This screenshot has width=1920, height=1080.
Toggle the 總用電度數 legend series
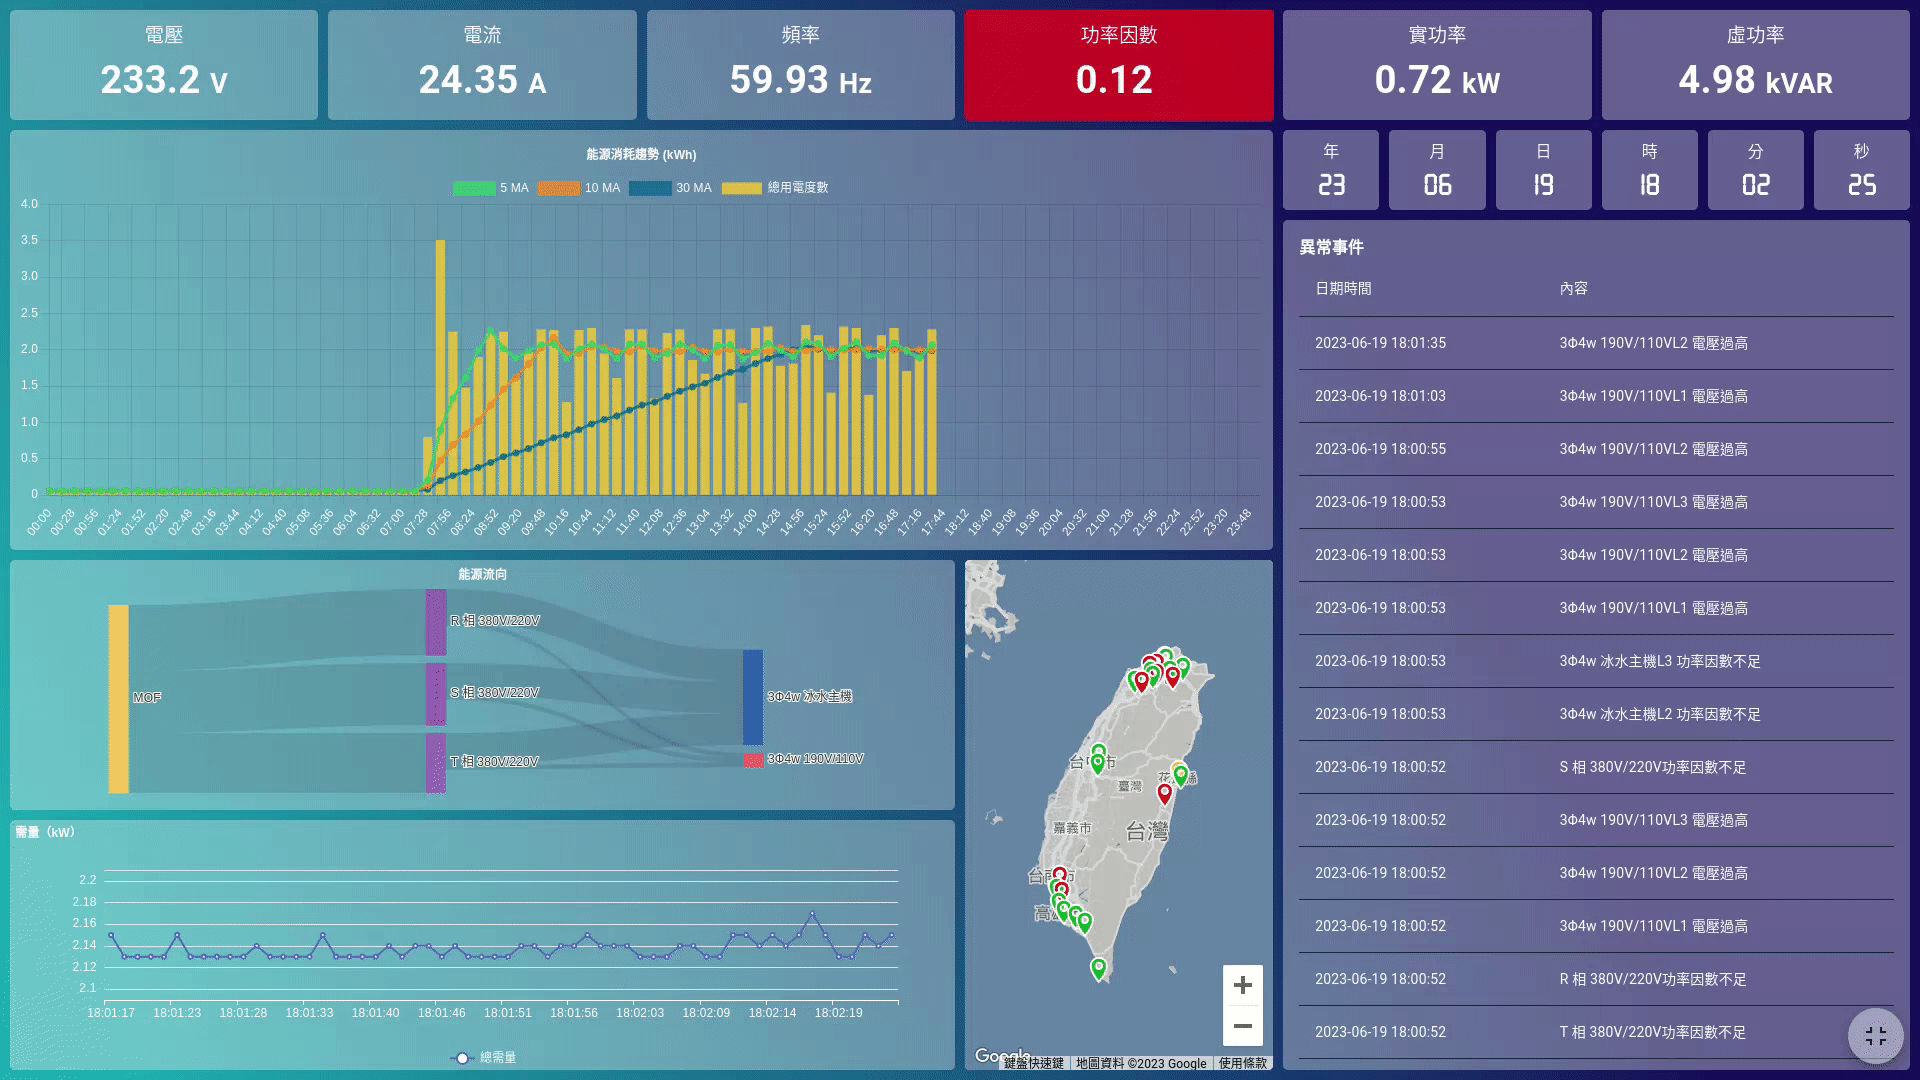click(x=775, y=188)
